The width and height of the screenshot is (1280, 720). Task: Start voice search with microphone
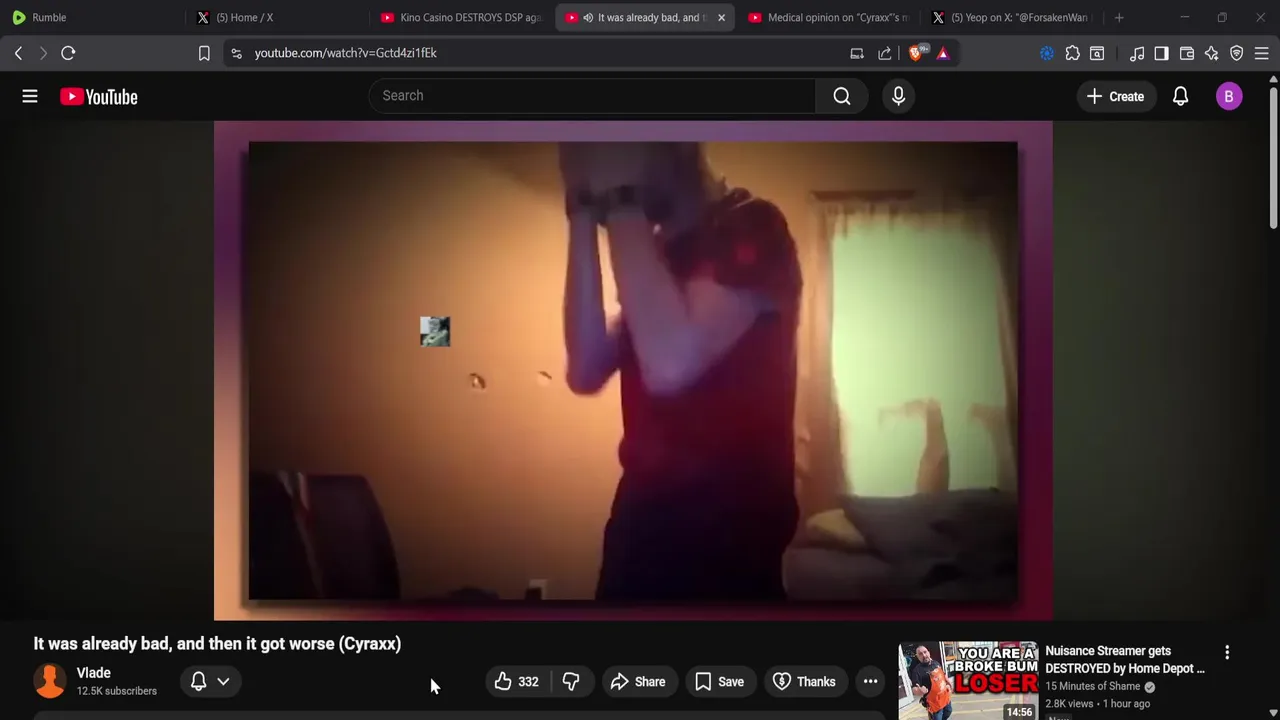click(x=898, y=96)
